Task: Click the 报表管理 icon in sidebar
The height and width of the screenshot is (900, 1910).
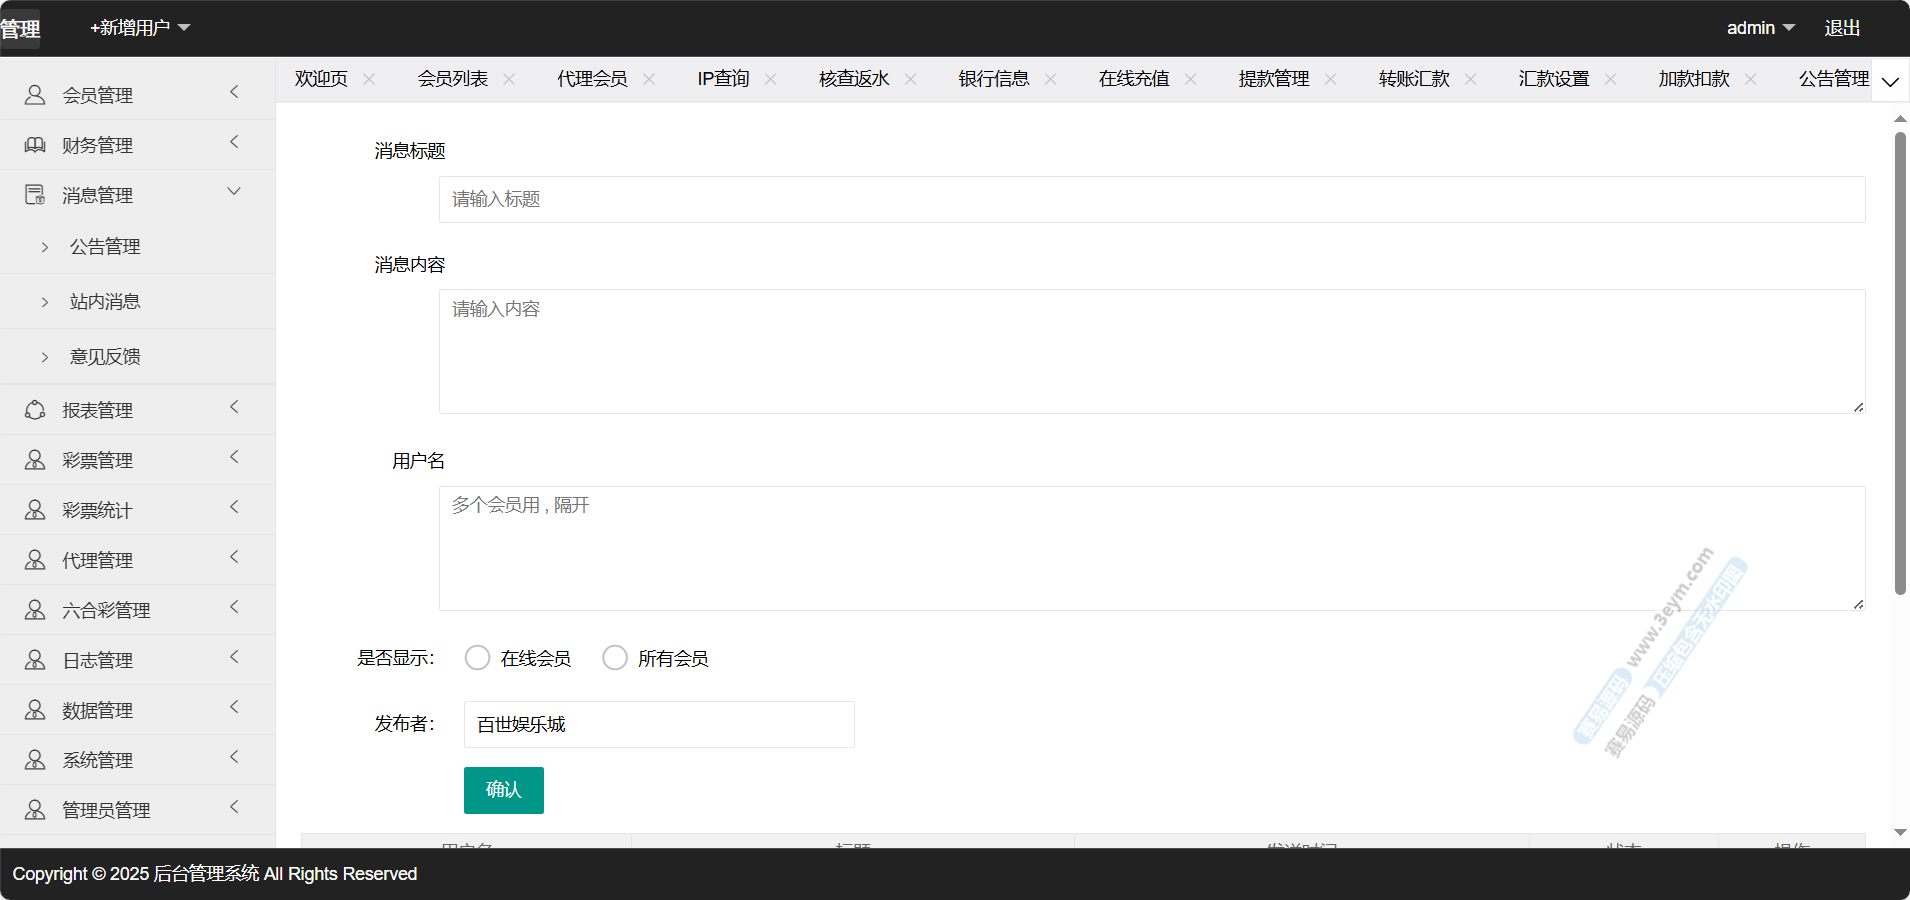Action: 35,410
